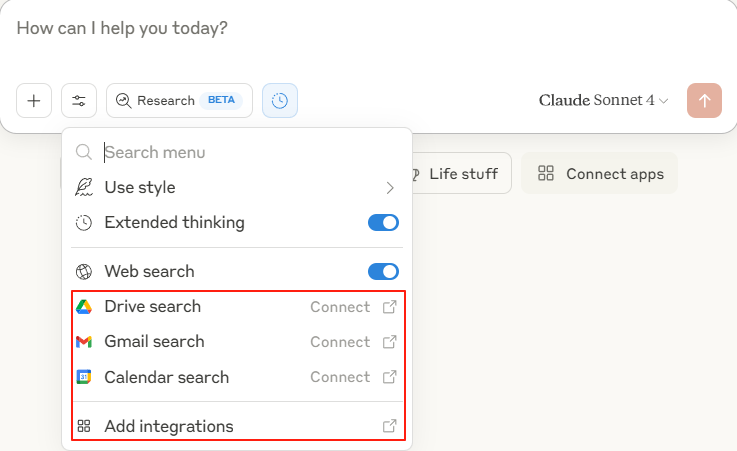
Task: Turn off the Web search toggle
Action: click(383, 272)
